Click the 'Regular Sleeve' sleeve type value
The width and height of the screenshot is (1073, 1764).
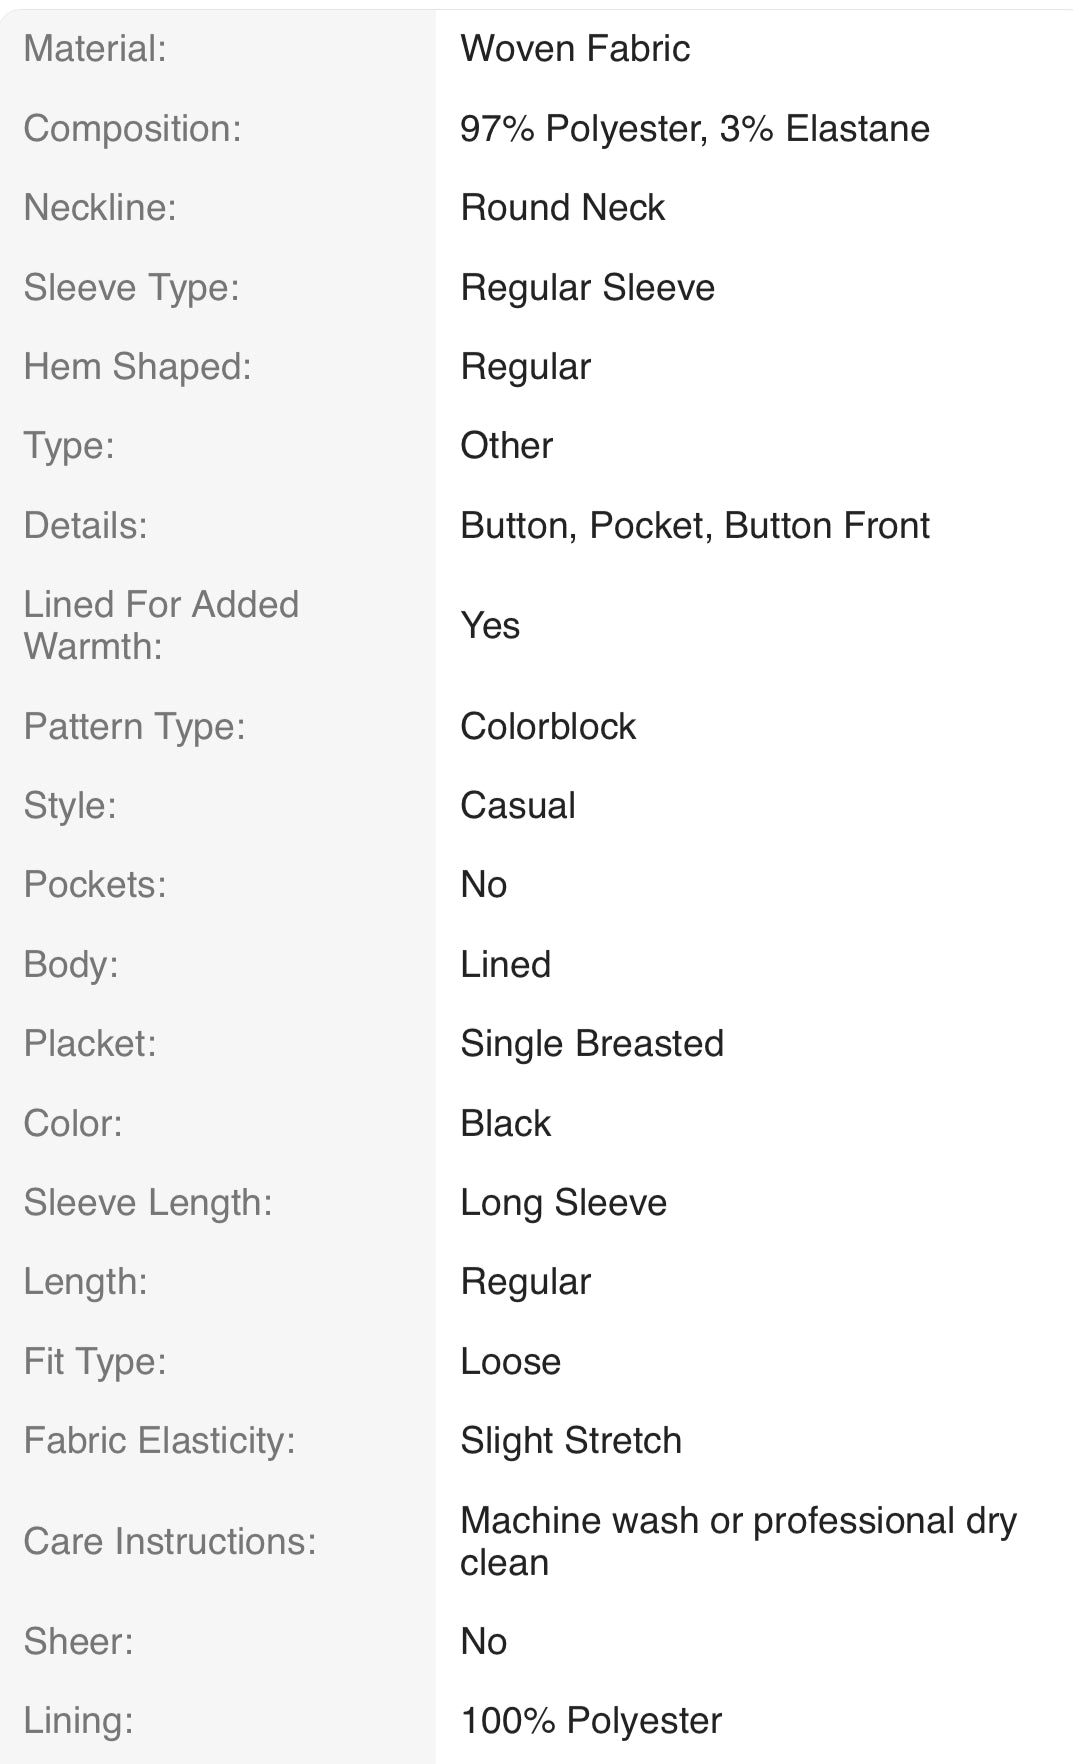587,287
